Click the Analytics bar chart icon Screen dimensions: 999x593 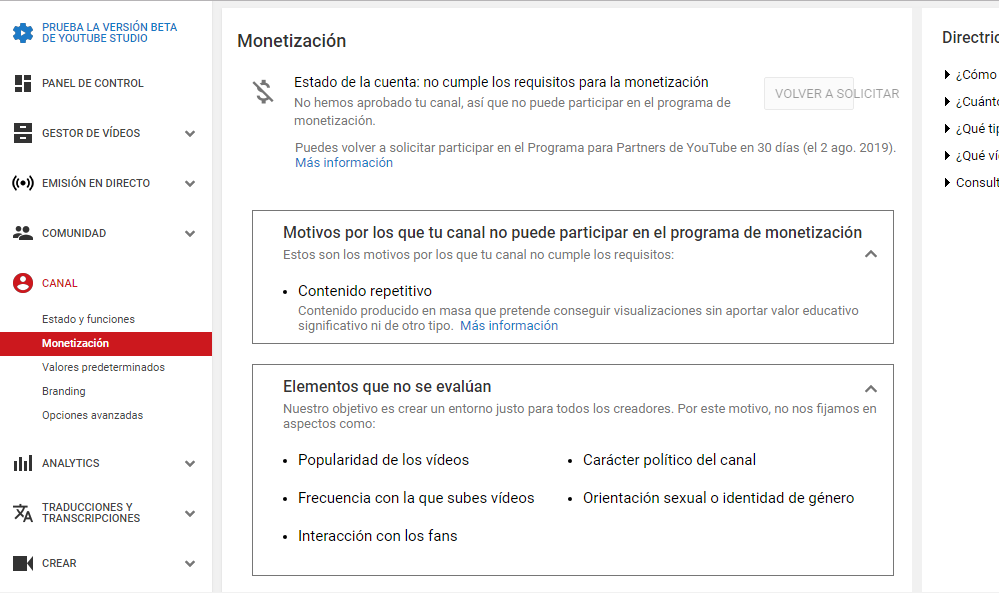pos(23,463)
